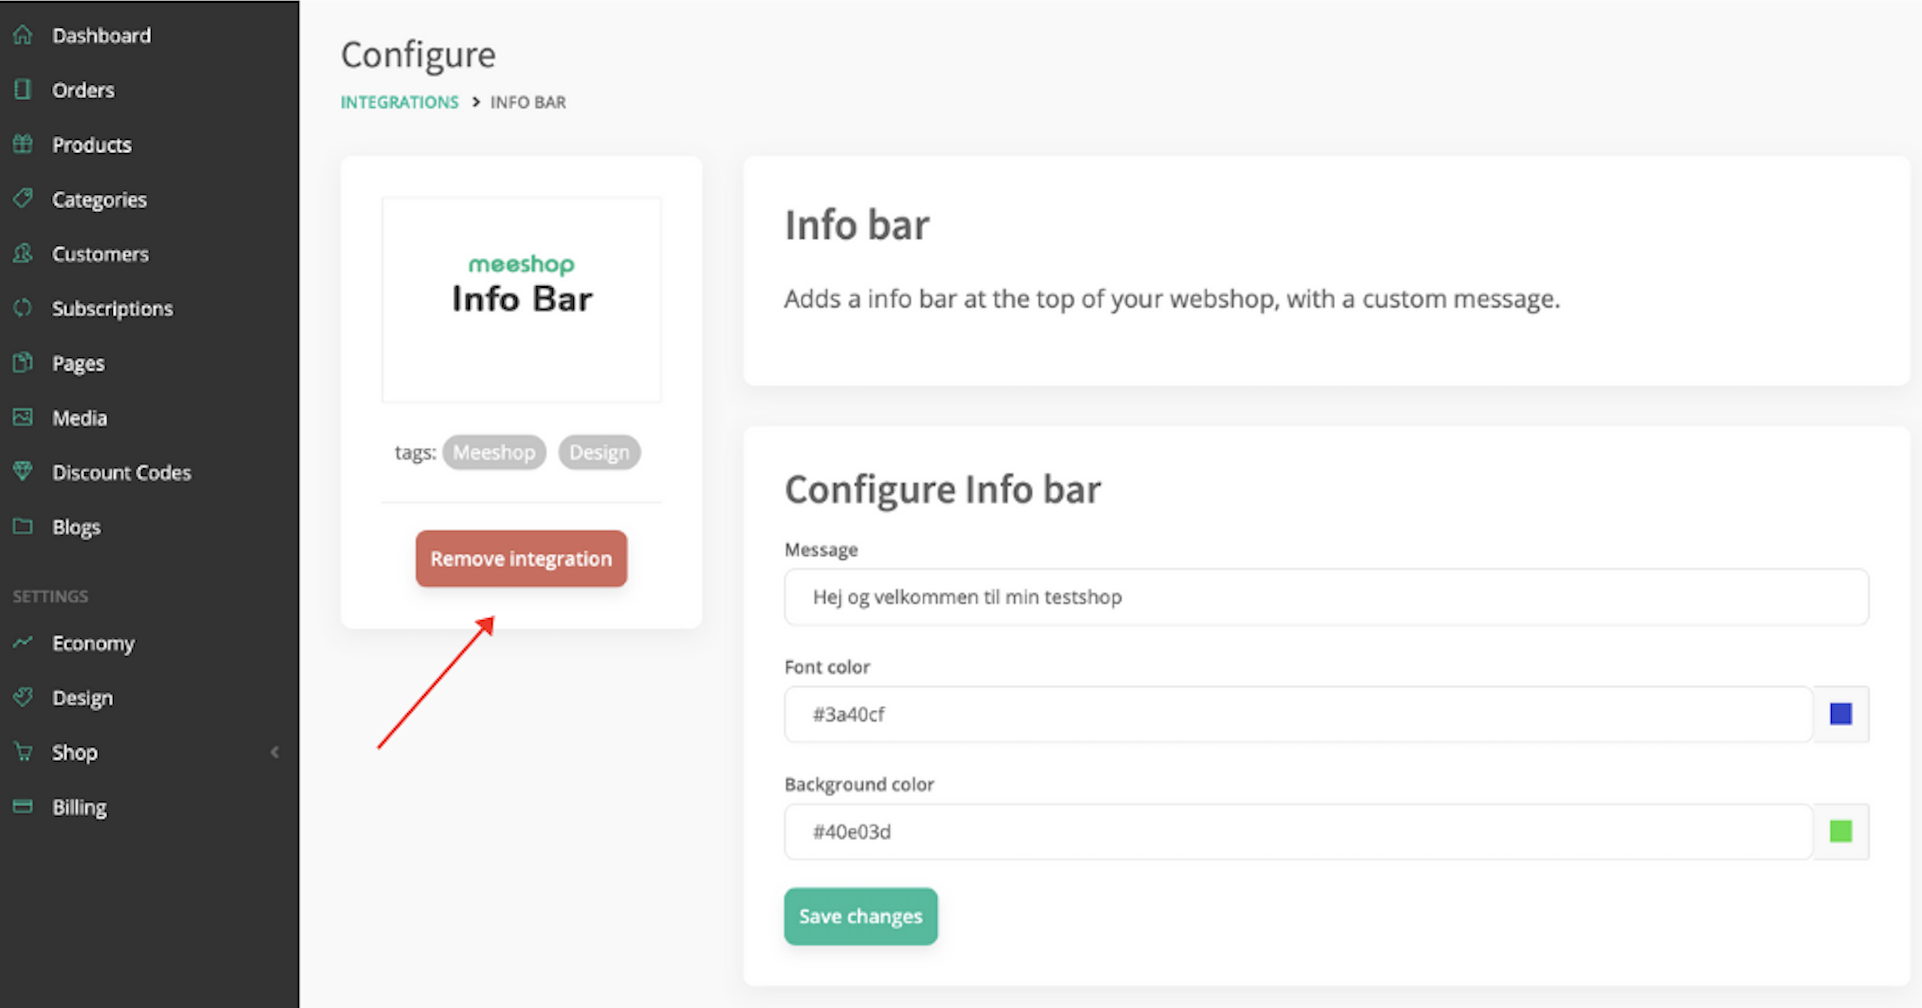Click the Design palette icon
Image resolution: width=1922 pixels, height=1008 pixels.
pyautogui.click(x=23, y=697)
